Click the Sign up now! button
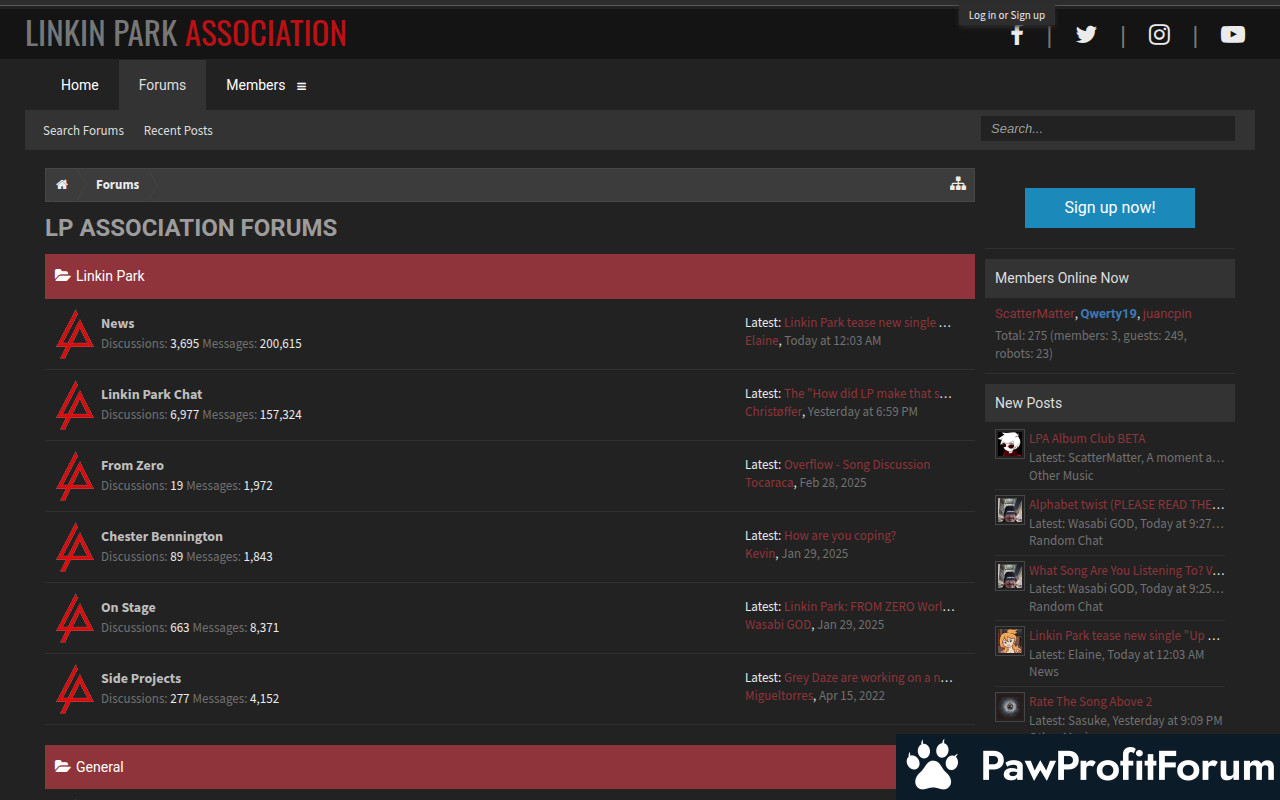 coord(1110,208)
